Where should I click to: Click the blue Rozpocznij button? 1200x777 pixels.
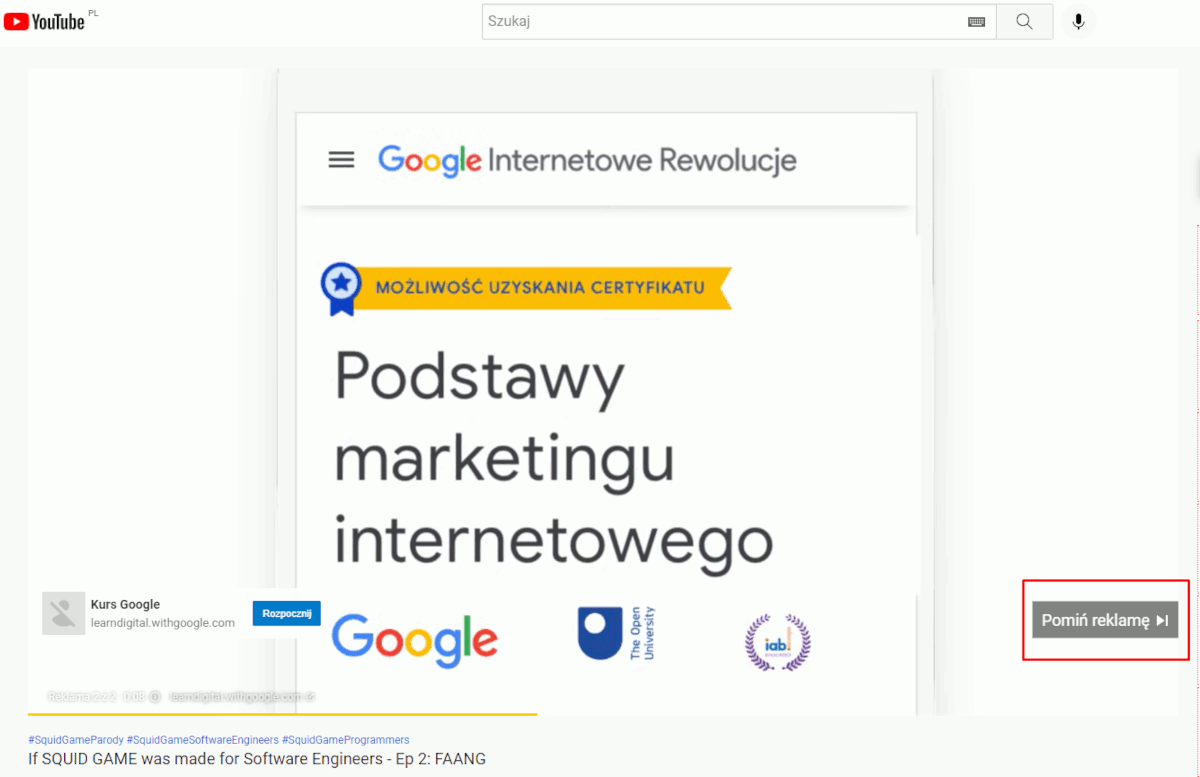click(287, 613)
